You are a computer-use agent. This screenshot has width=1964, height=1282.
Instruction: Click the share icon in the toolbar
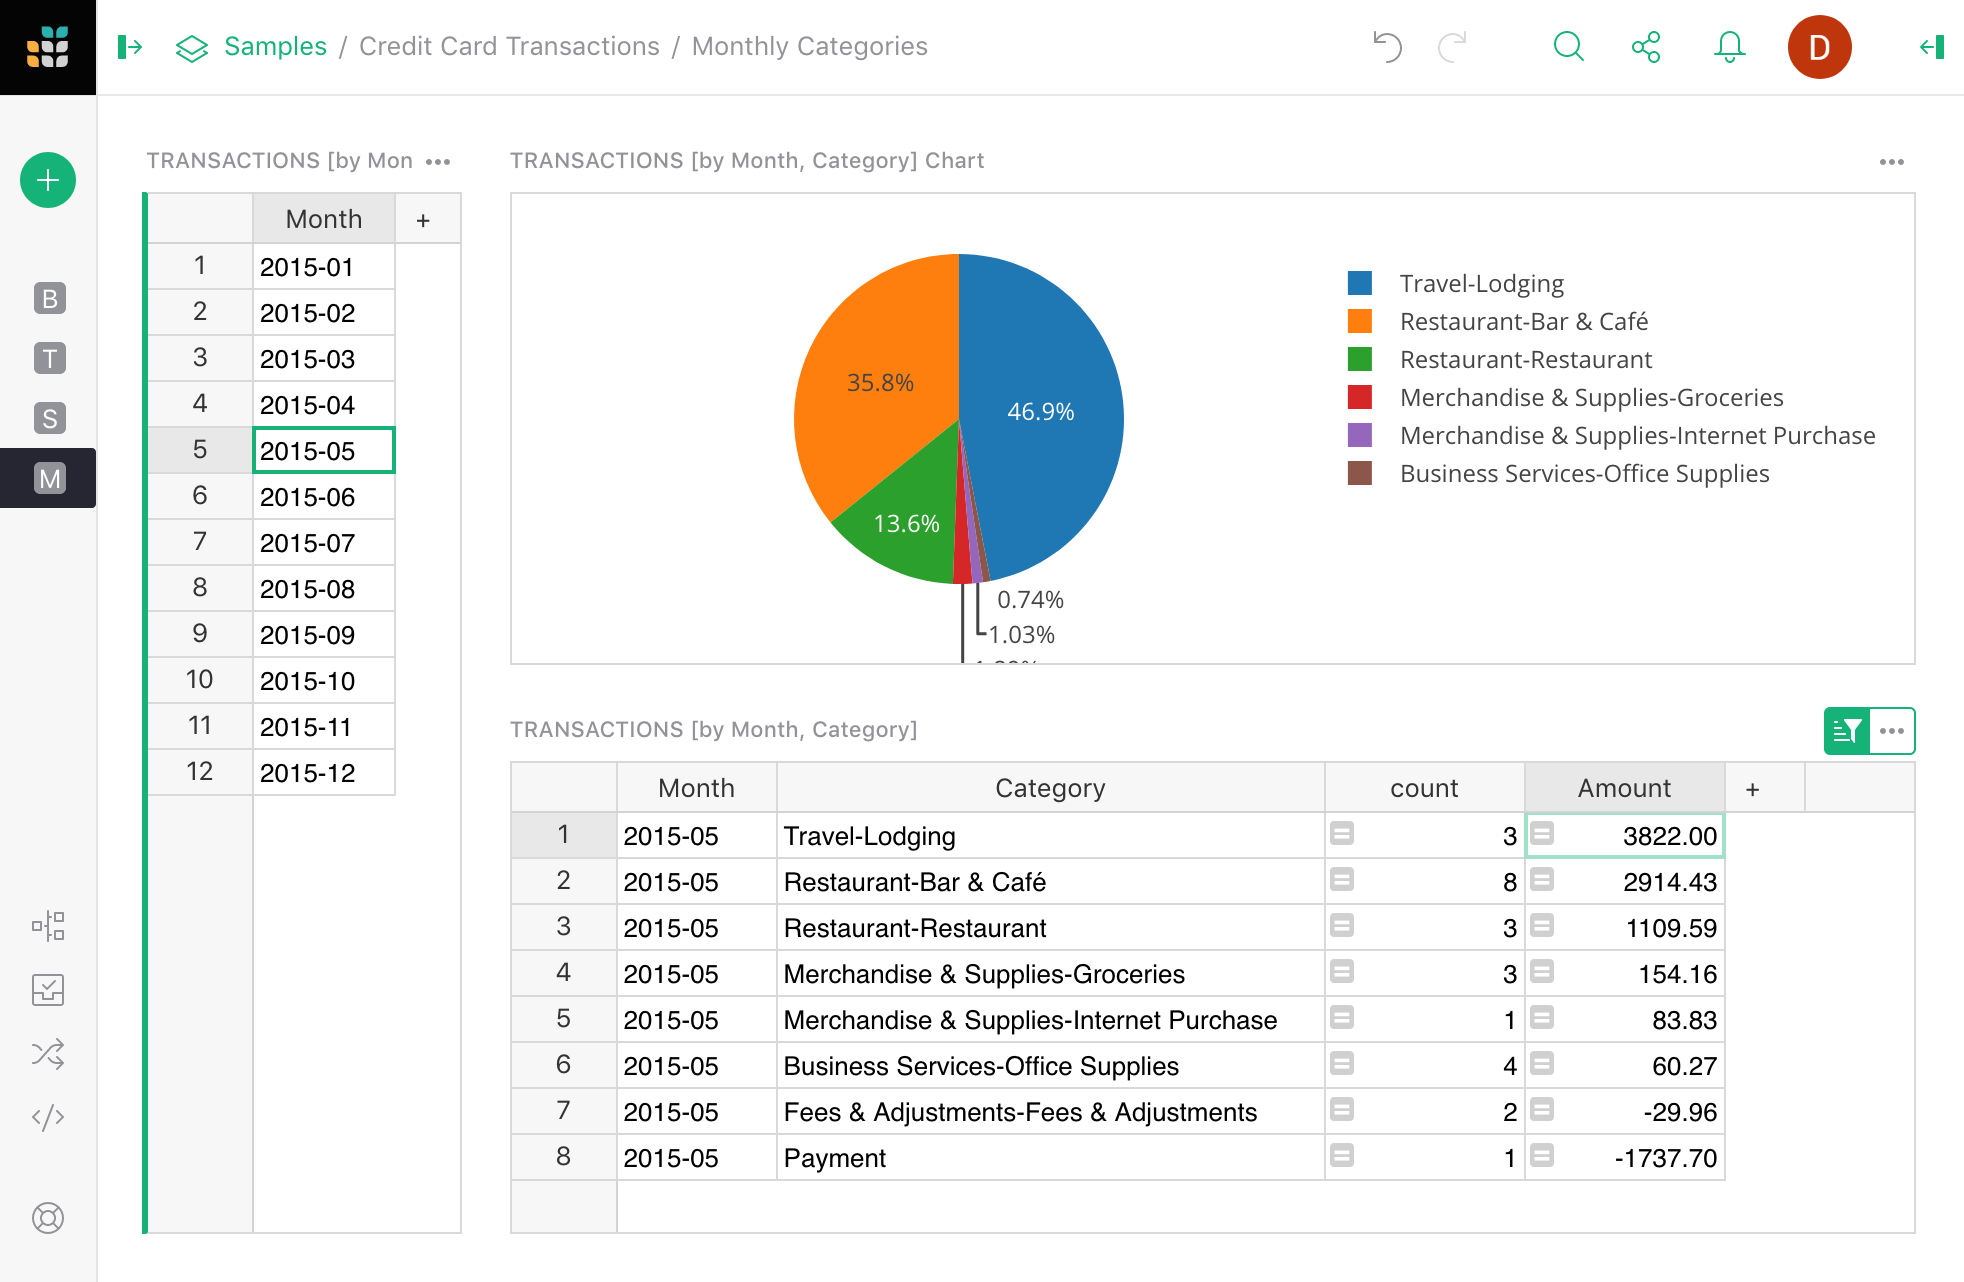(1648, 47)
